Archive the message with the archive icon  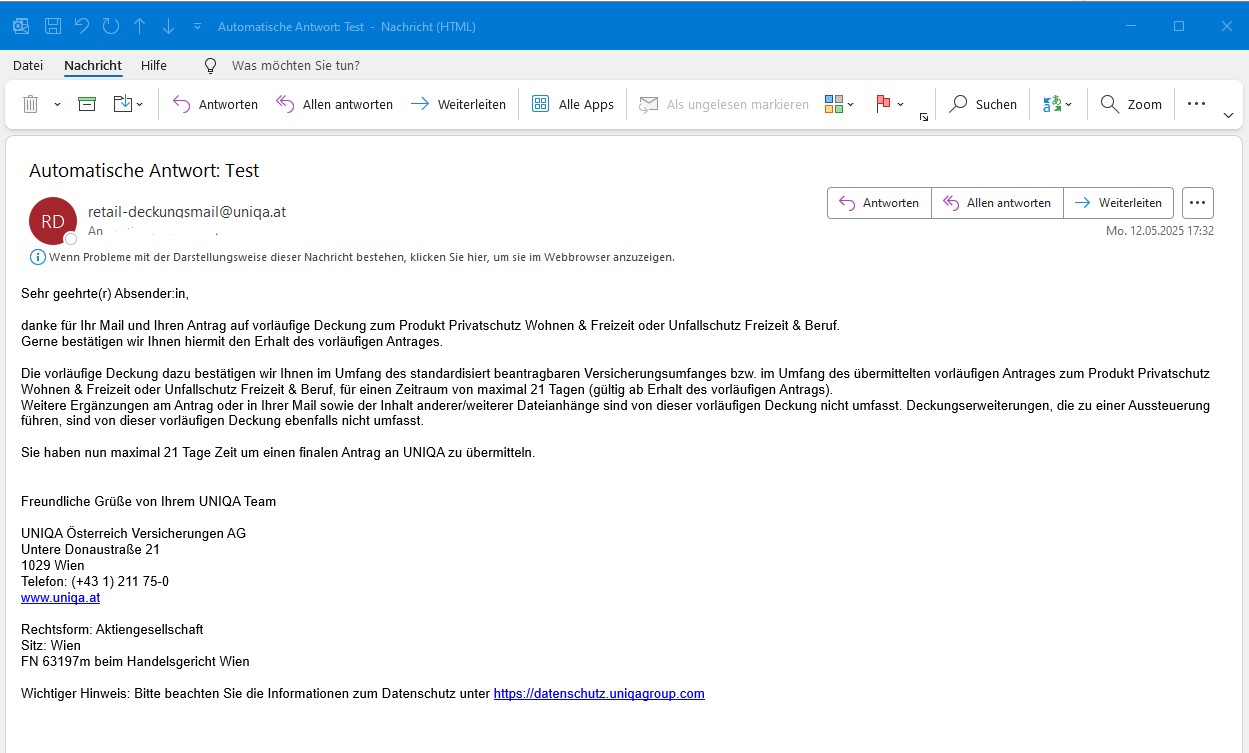coord(87,104)
